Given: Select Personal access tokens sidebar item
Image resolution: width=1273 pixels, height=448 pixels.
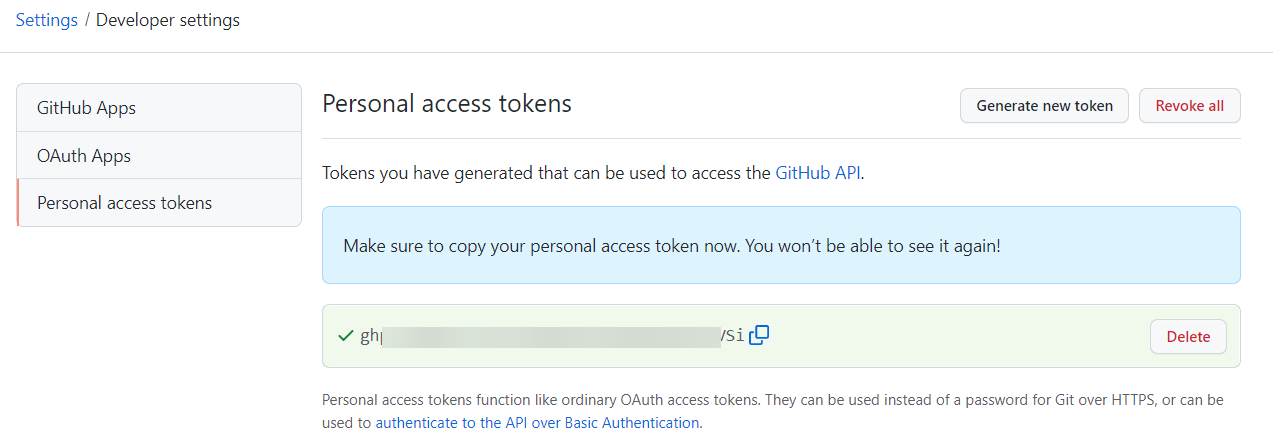Looking at the screenshot, I should [x=125, y=203].
